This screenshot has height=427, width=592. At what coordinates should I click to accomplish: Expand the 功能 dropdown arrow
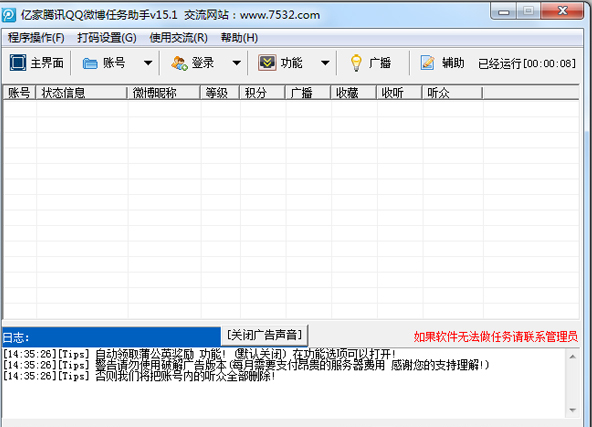325,63
